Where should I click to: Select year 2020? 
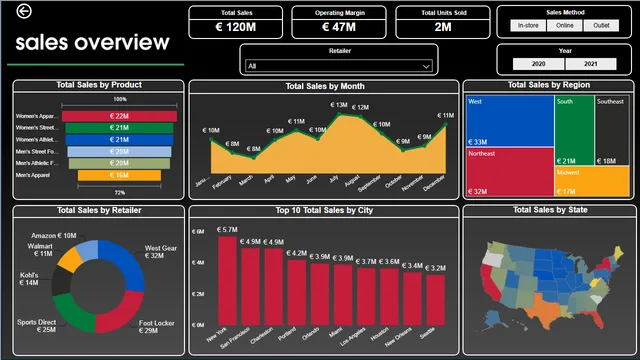[x=538, y=64]
